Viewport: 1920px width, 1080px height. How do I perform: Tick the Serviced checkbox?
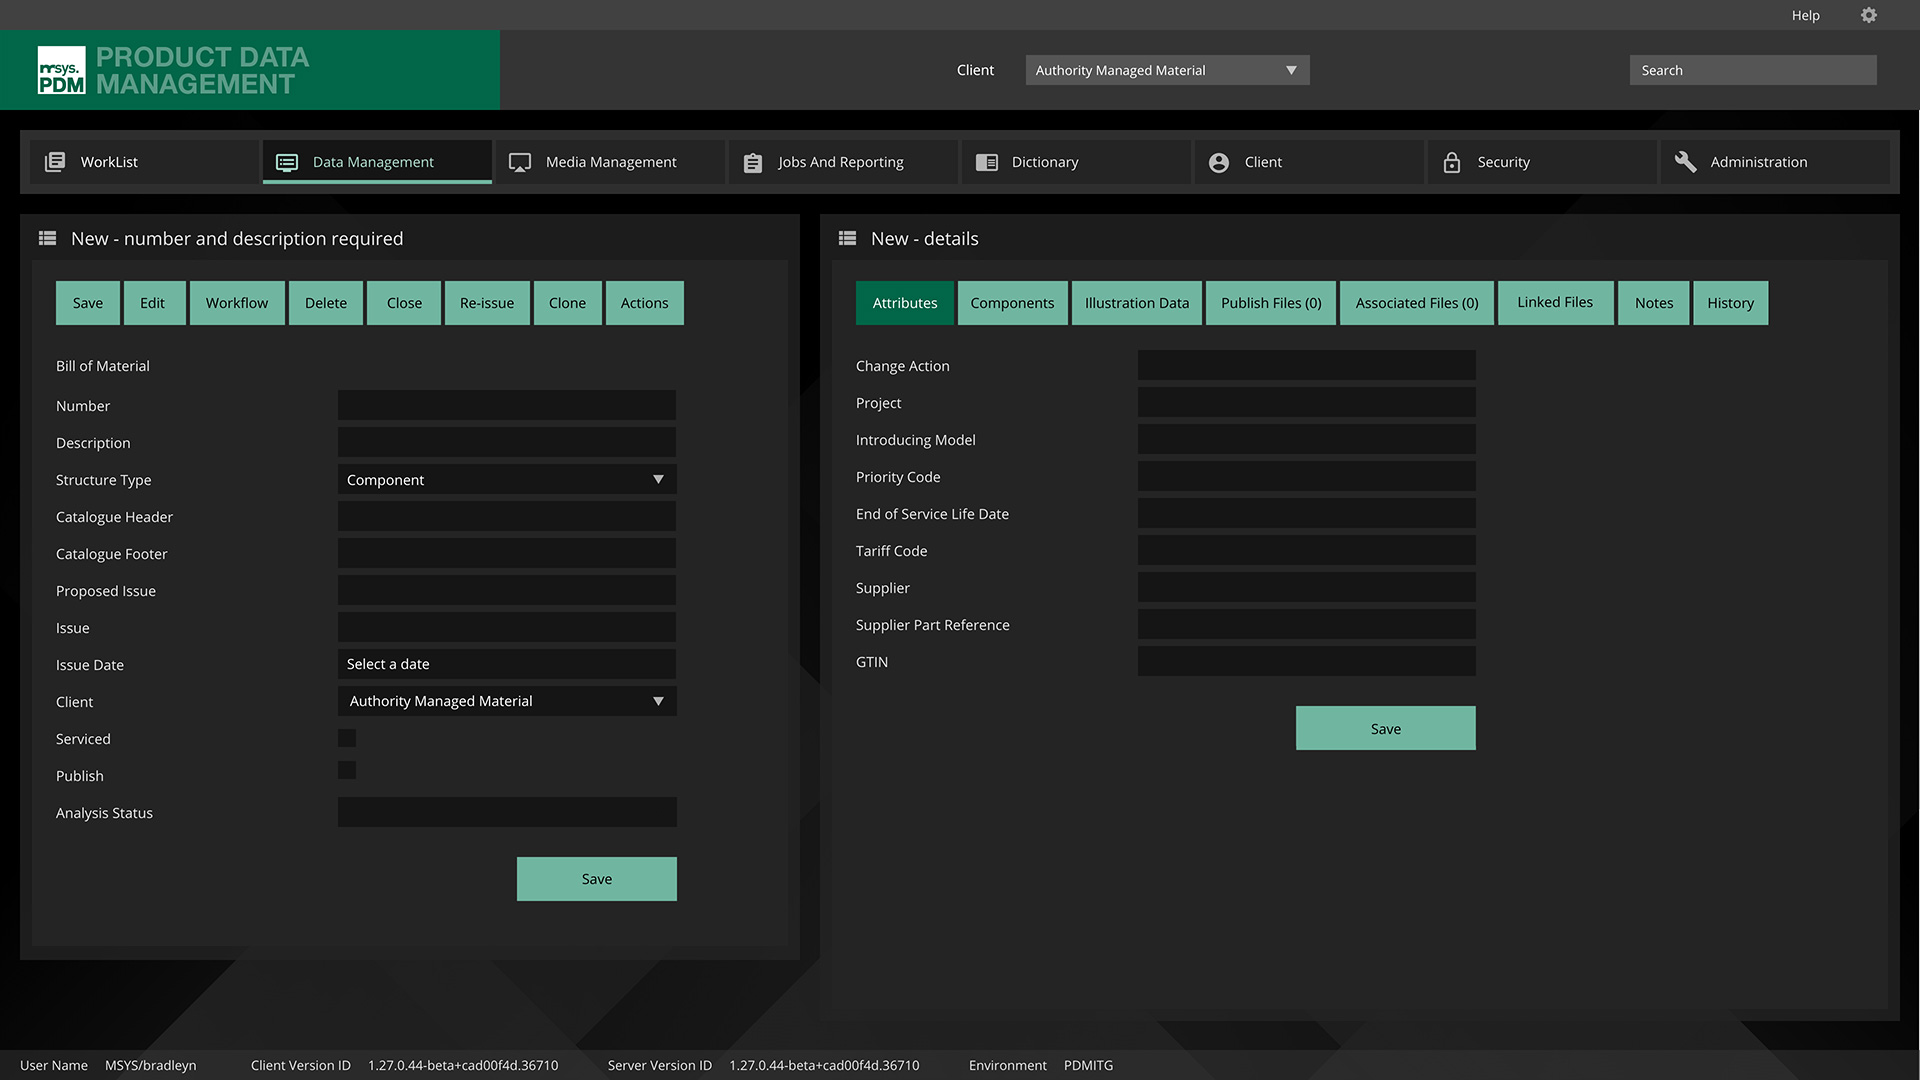[x=347, y=738]
